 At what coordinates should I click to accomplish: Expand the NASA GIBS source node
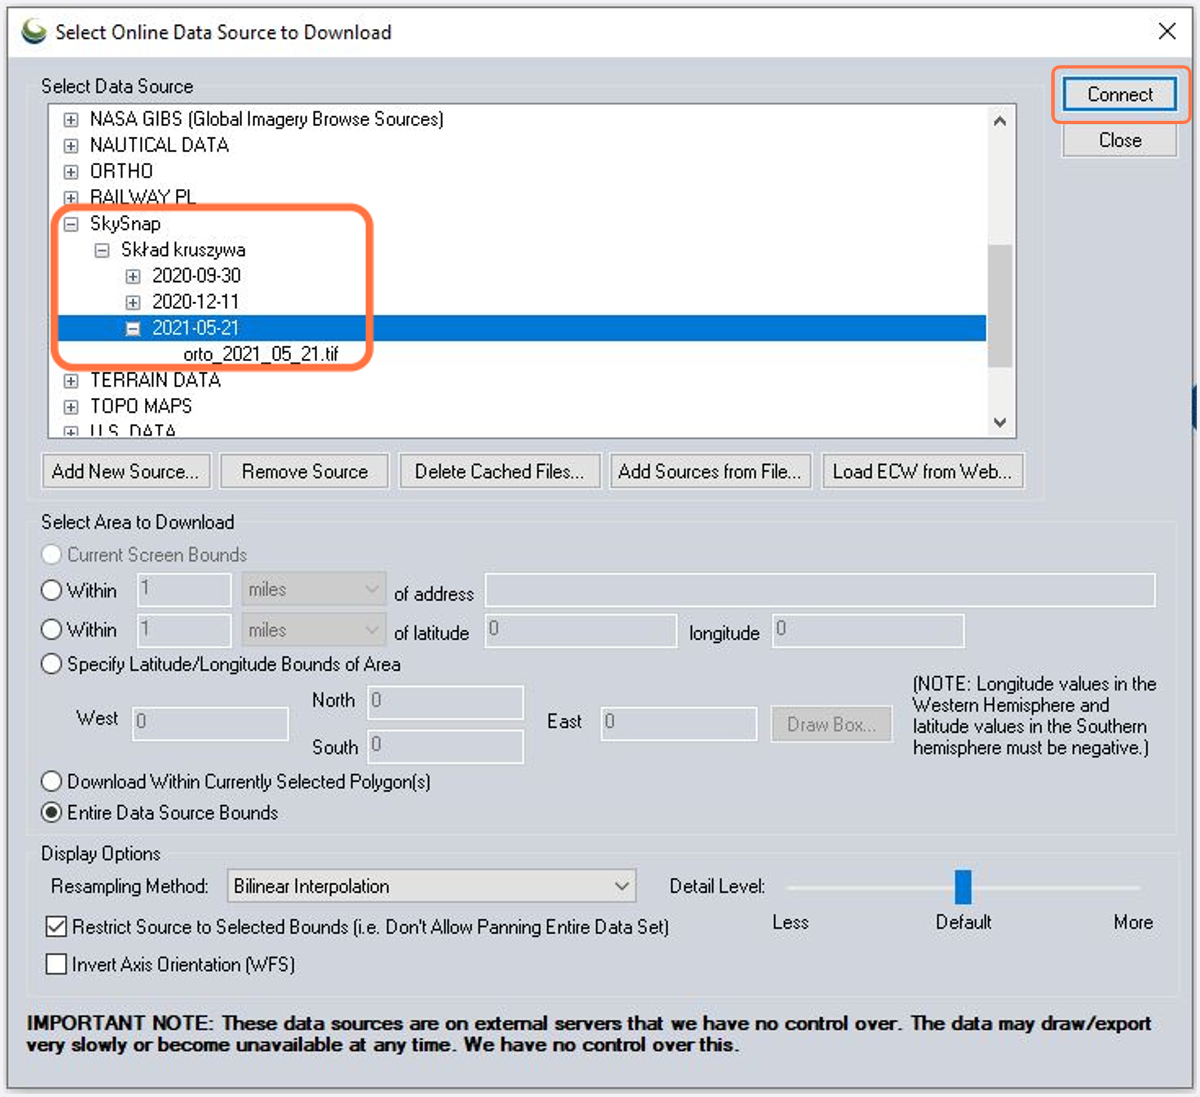coord(71,120)
